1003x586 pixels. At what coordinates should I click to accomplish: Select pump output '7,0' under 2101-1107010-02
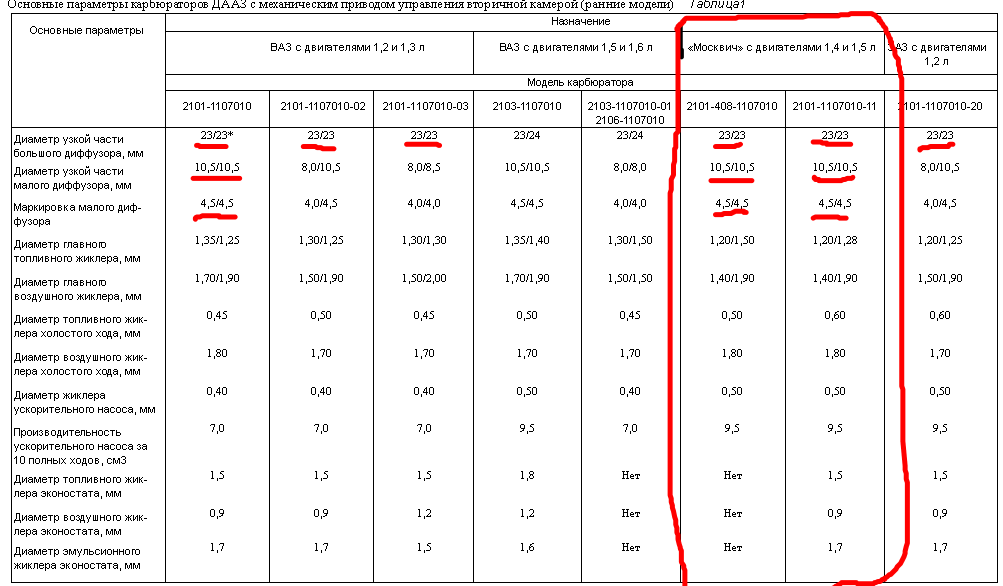click(320, 428)
